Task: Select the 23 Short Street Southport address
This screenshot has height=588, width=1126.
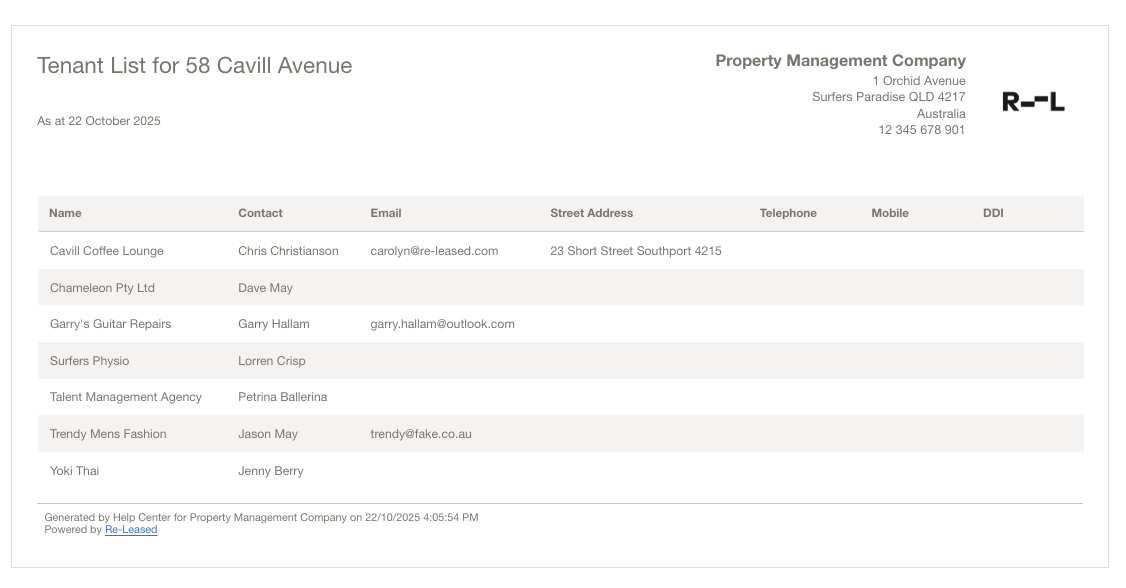Action: (x=635, y=251)
